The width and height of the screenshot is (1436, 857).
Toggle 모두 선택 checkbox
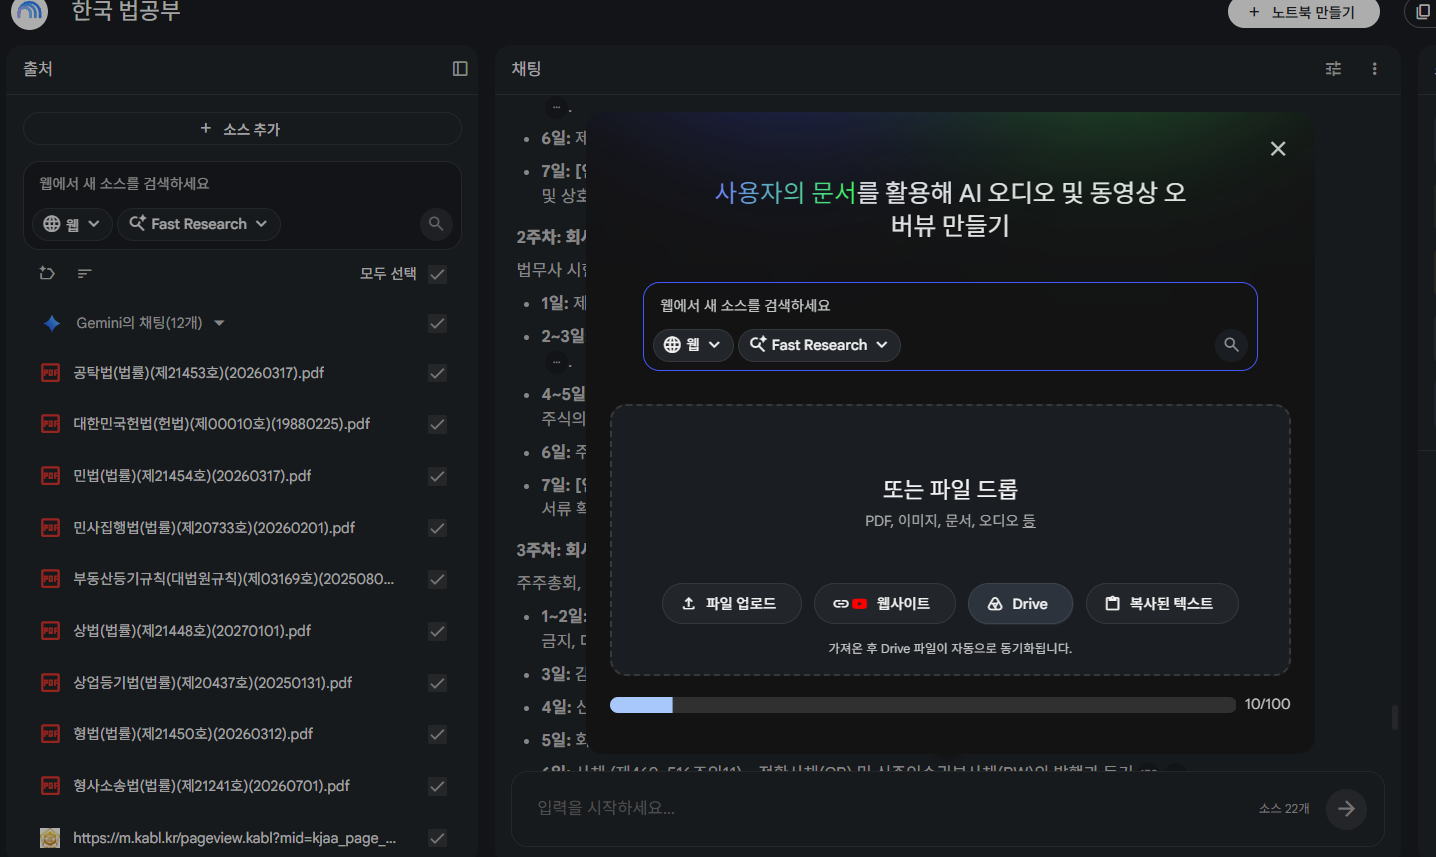(x=437, y=274)
